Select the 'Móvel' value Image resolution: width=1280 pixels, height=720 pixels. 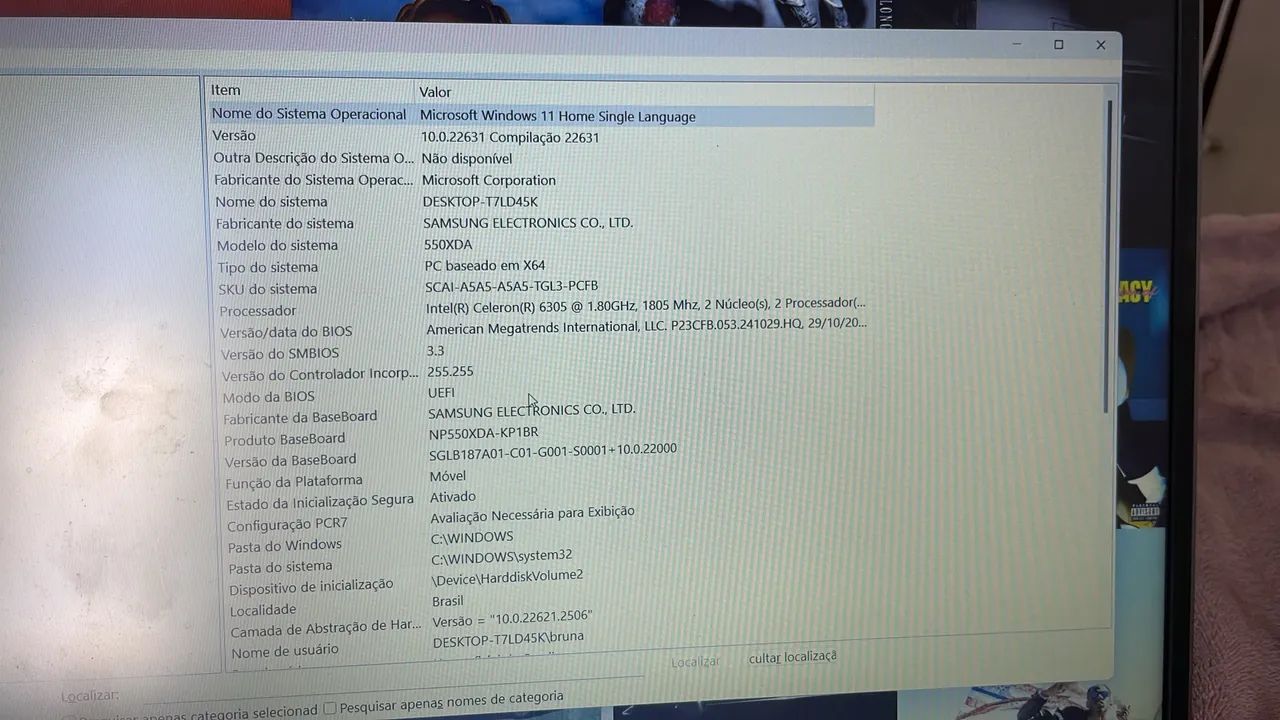coord(448,476)
